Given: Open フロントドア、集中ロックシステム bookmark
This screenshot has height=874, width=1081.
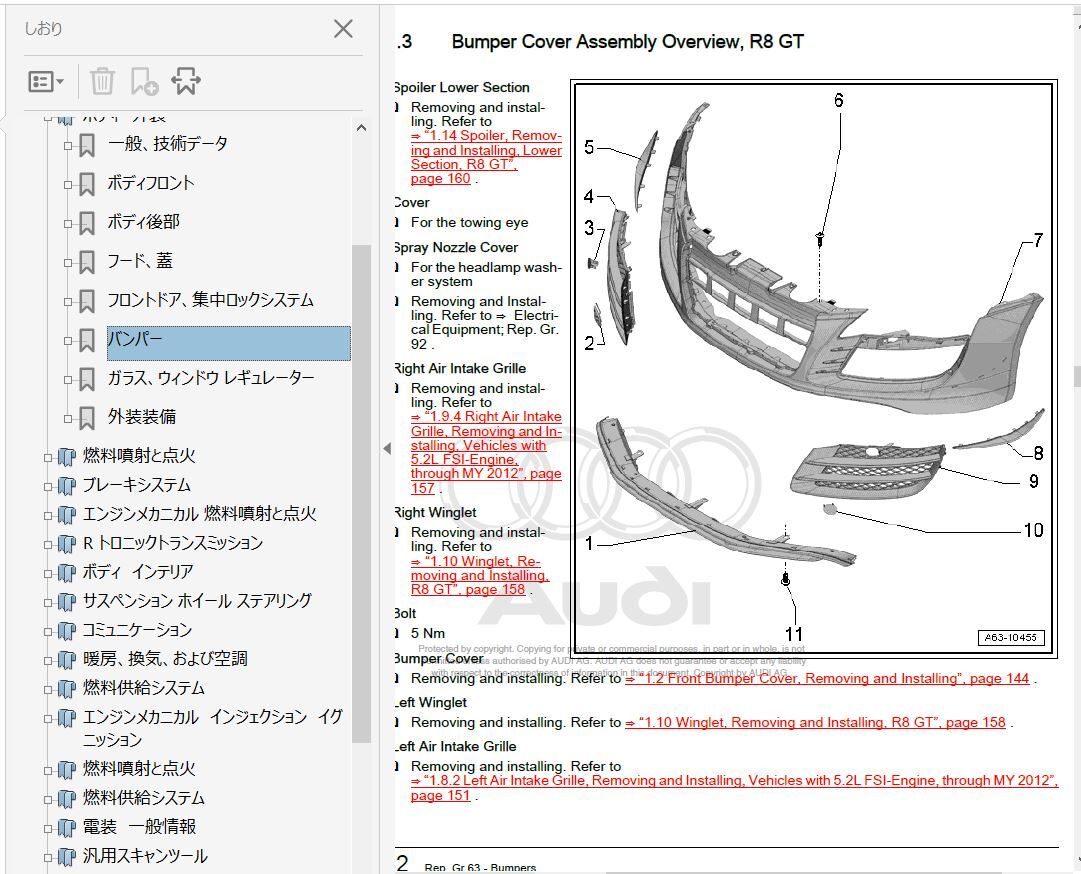Looking at the screenshot, I should click(210, 300).
